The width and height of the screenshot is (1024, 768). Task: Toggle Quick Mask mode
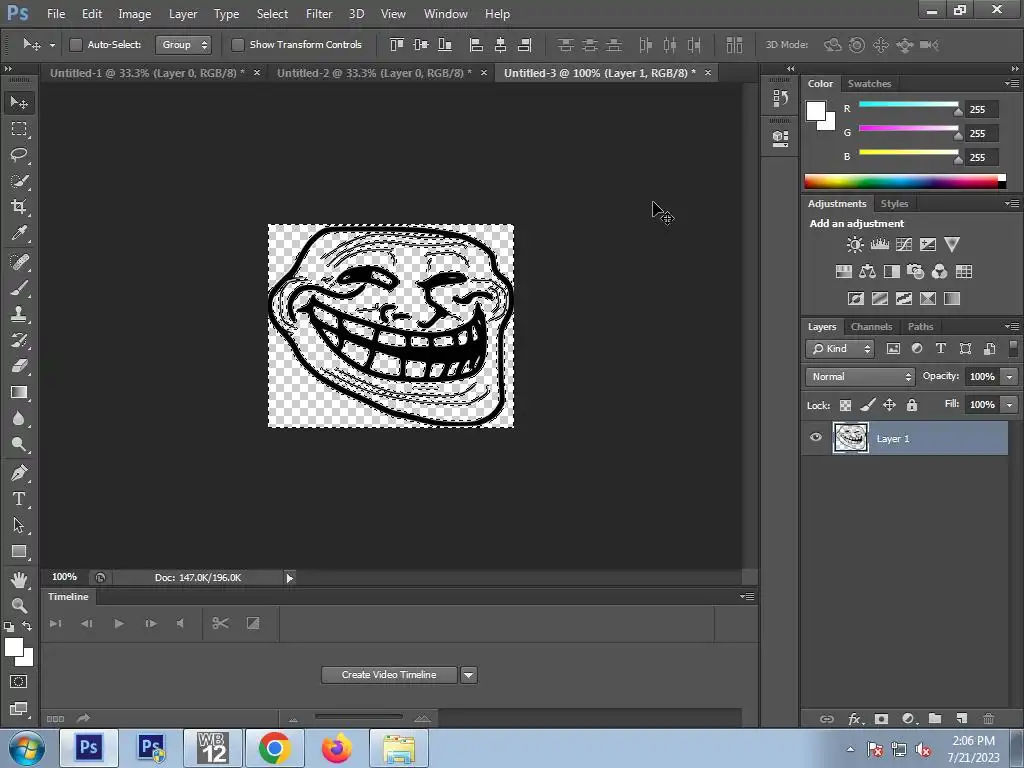(19, 682)
